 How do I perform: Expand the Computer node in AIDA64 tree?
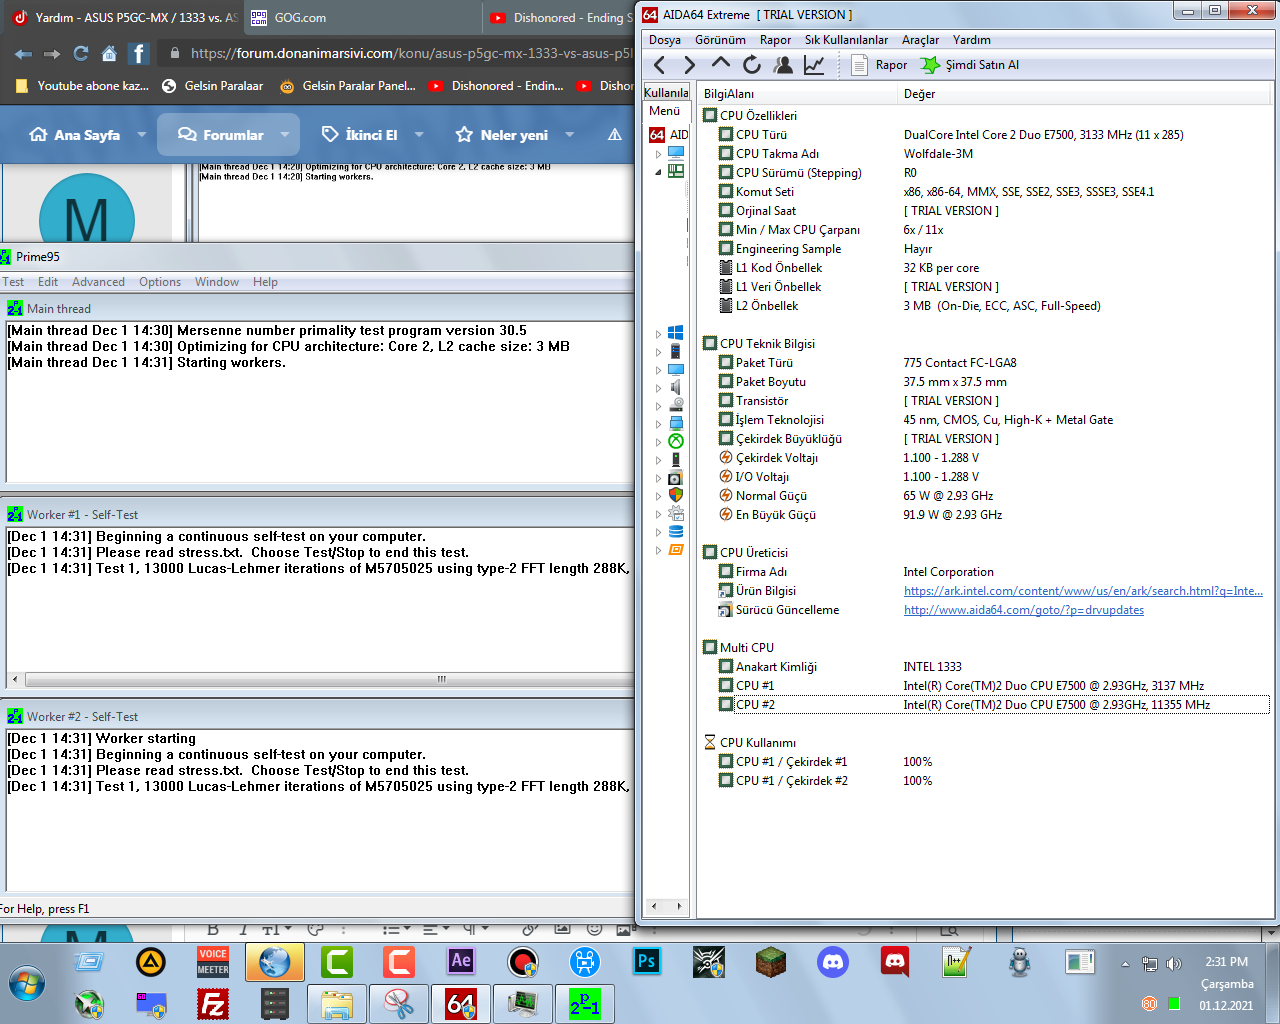point(658,154)
